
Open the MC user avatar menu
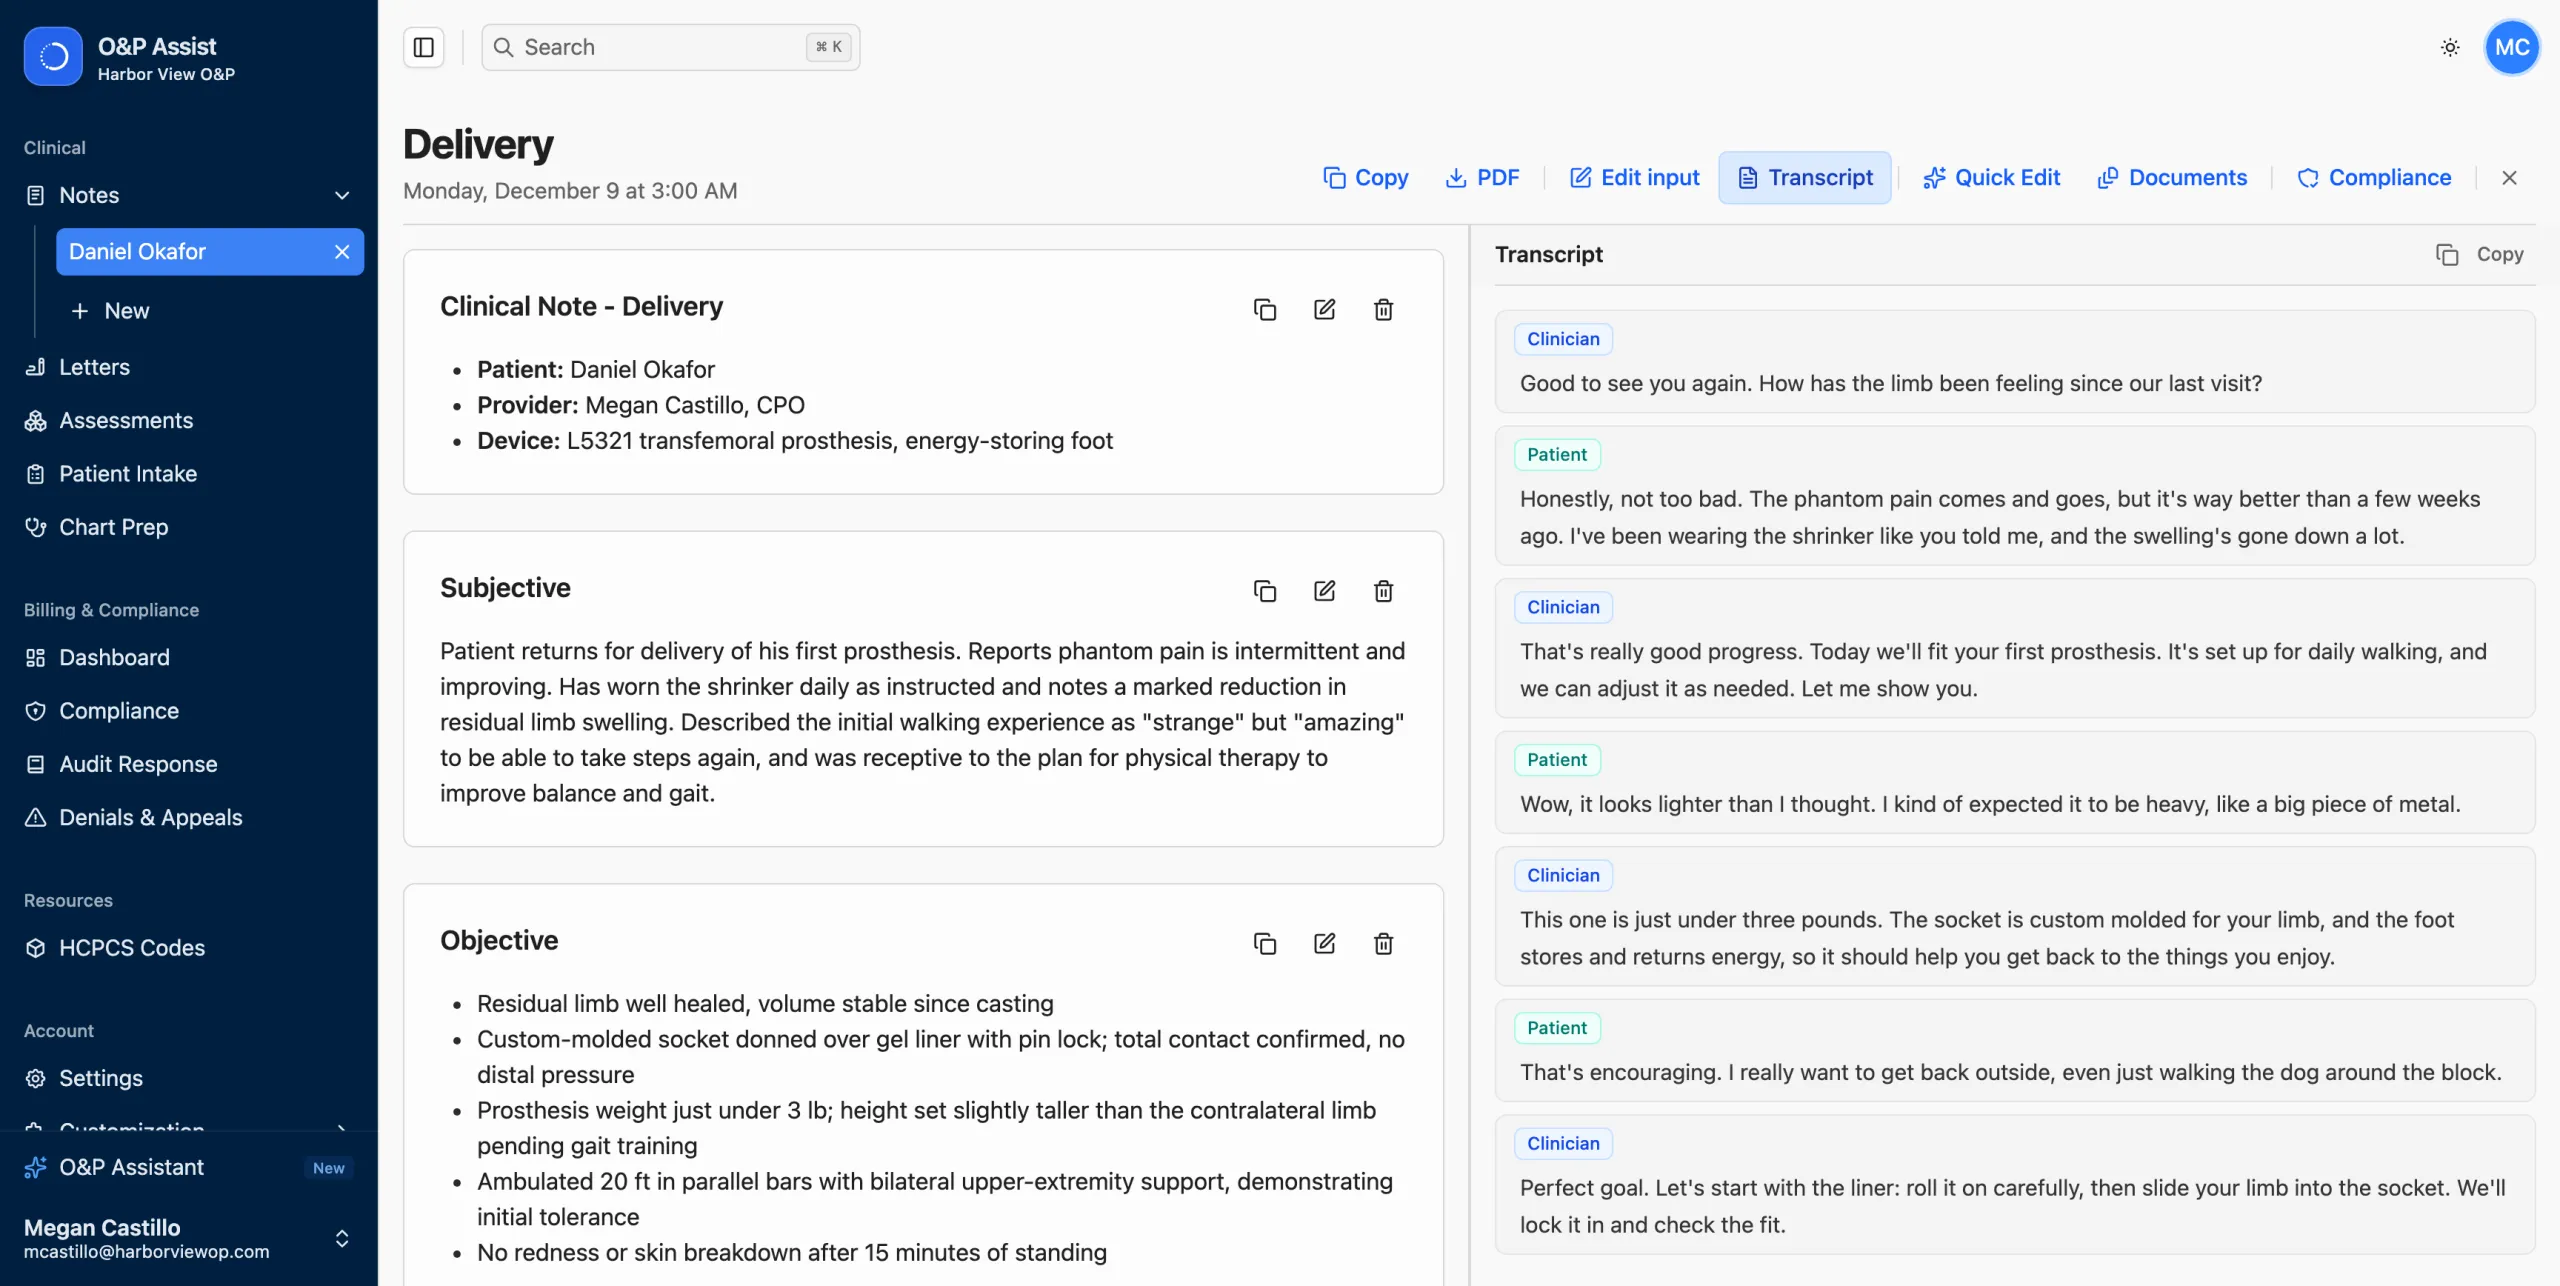(2511, 47)
